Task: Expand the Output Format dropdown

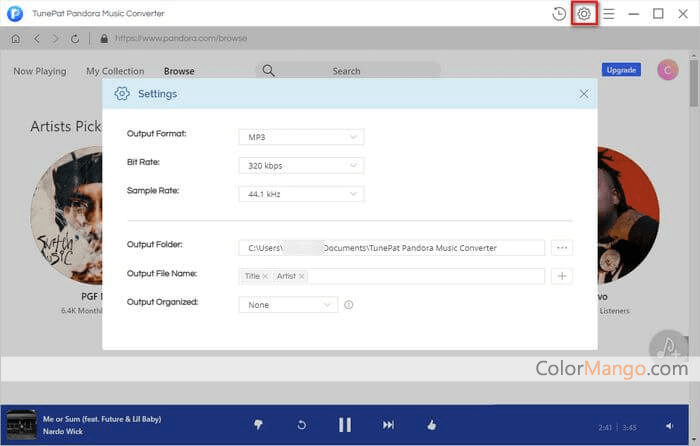Action: click(301, 137)
